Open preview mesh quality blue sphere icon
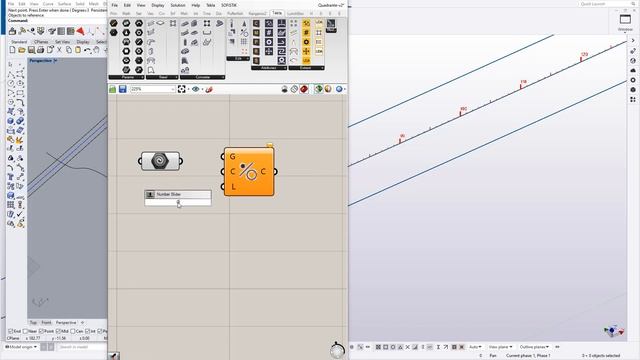This screenshot has width=640, height=360. tap(339, 89)
